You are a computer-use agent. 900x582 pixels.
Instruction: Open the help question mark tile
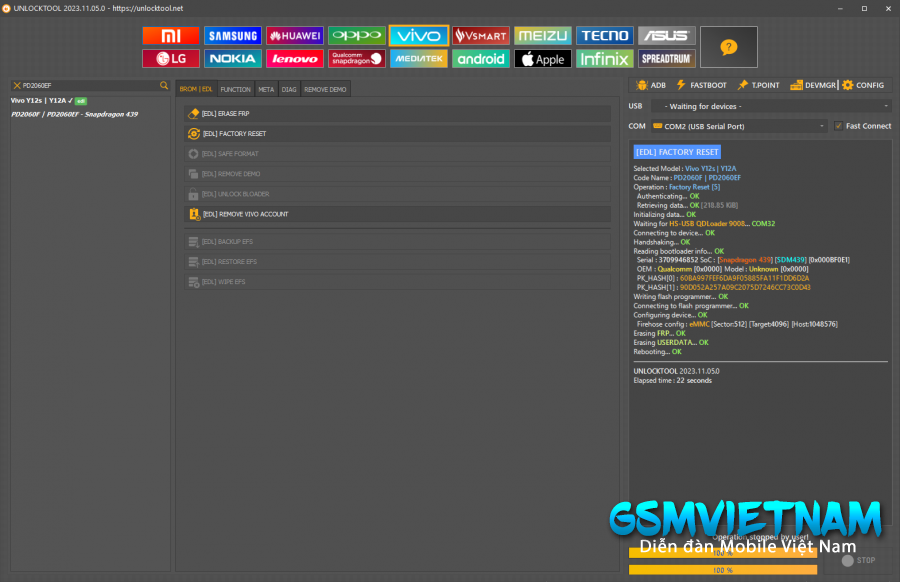(728, 47)
